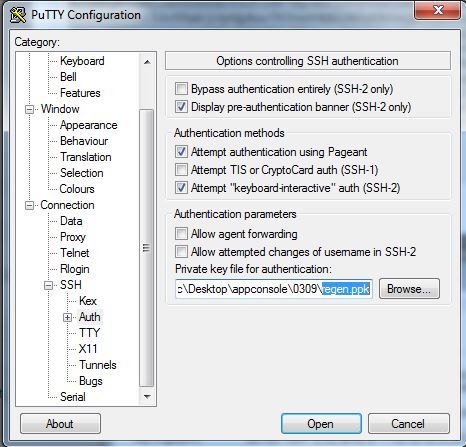This screenshot has height=447, width=466.
Task: Open X11 forwarding settings
Action: point(88,349)
